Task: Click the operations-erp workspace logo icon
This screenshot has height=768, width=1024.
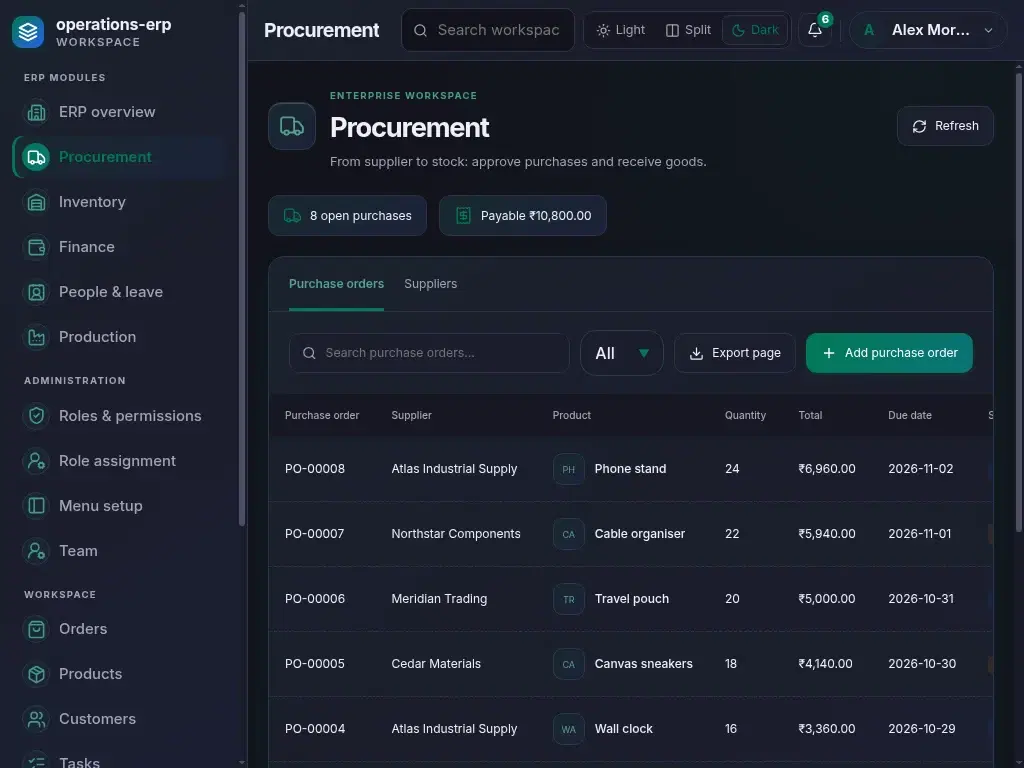Action: click(27, 31)
